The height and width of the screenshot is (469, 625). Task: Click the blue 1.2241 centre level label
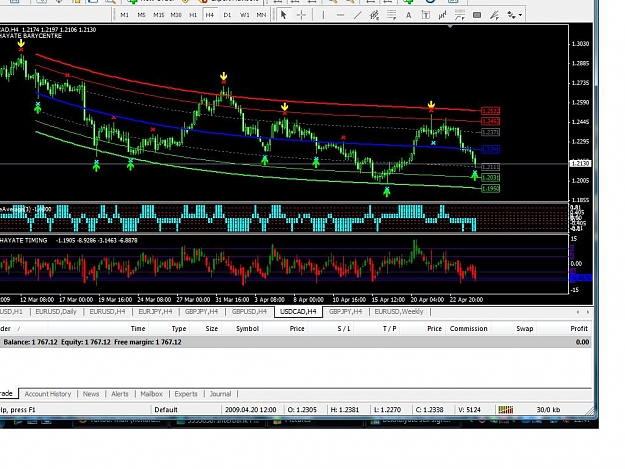490,150
